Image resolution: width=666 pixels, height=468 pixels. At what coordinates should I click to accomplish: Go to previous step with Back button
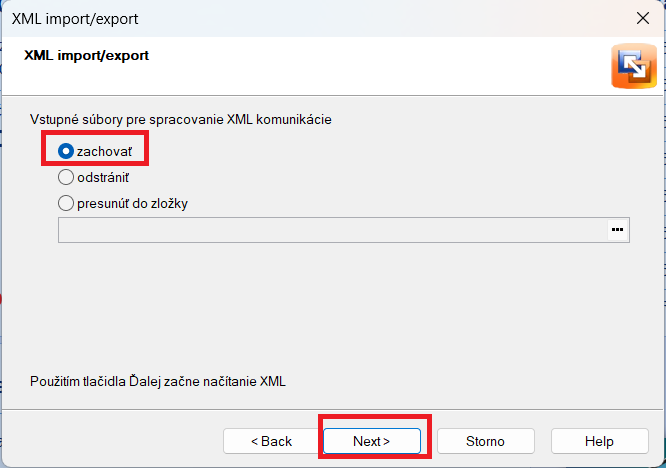272,441
